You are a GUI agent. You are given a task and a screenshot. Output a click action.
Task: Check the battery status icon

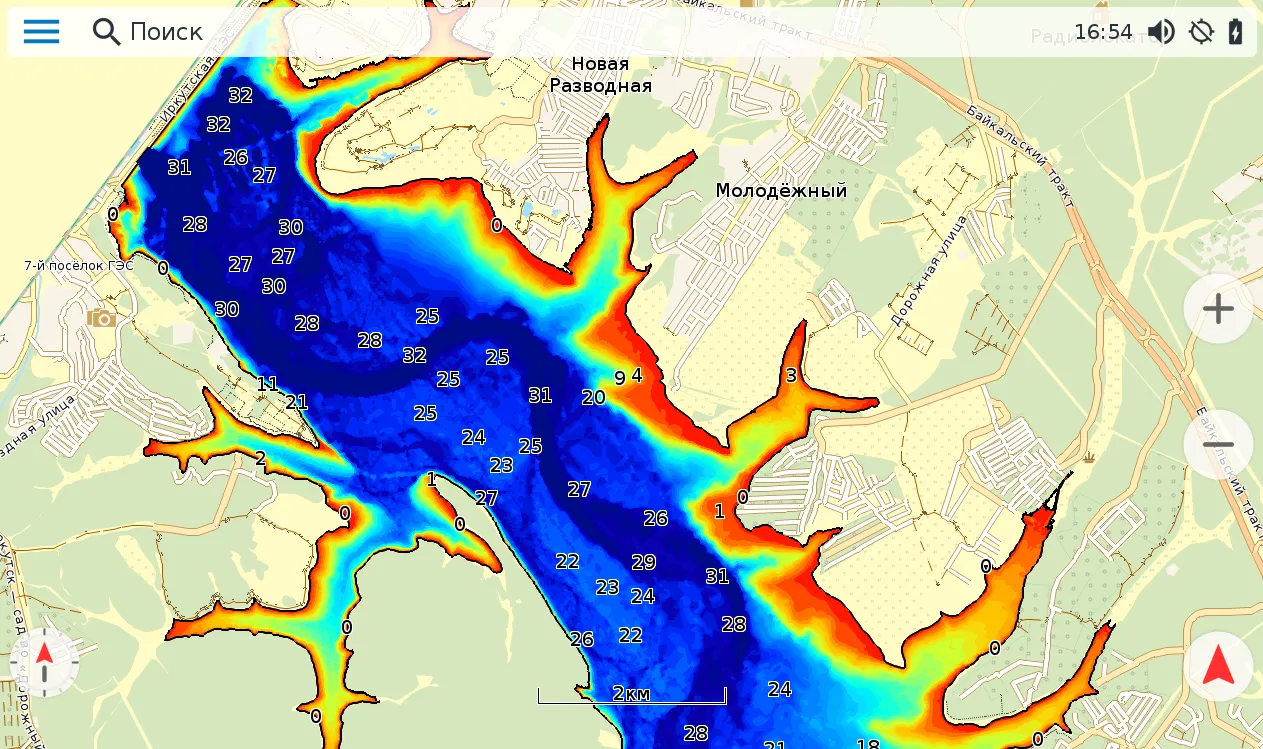pos(1236,32)
